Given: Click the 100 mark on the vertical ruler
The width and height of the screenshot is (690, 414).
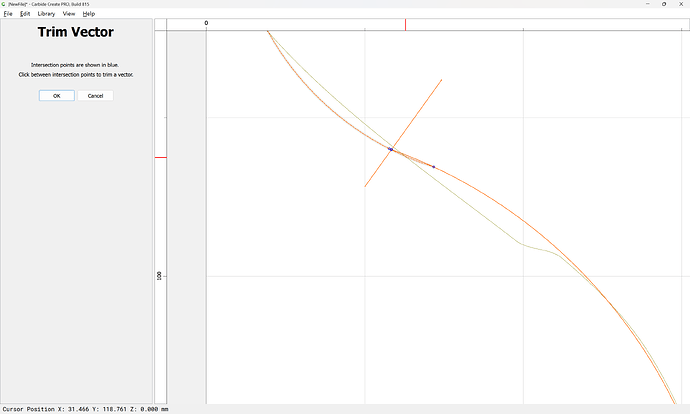Looking at the screenshot, I should [159, 274].
